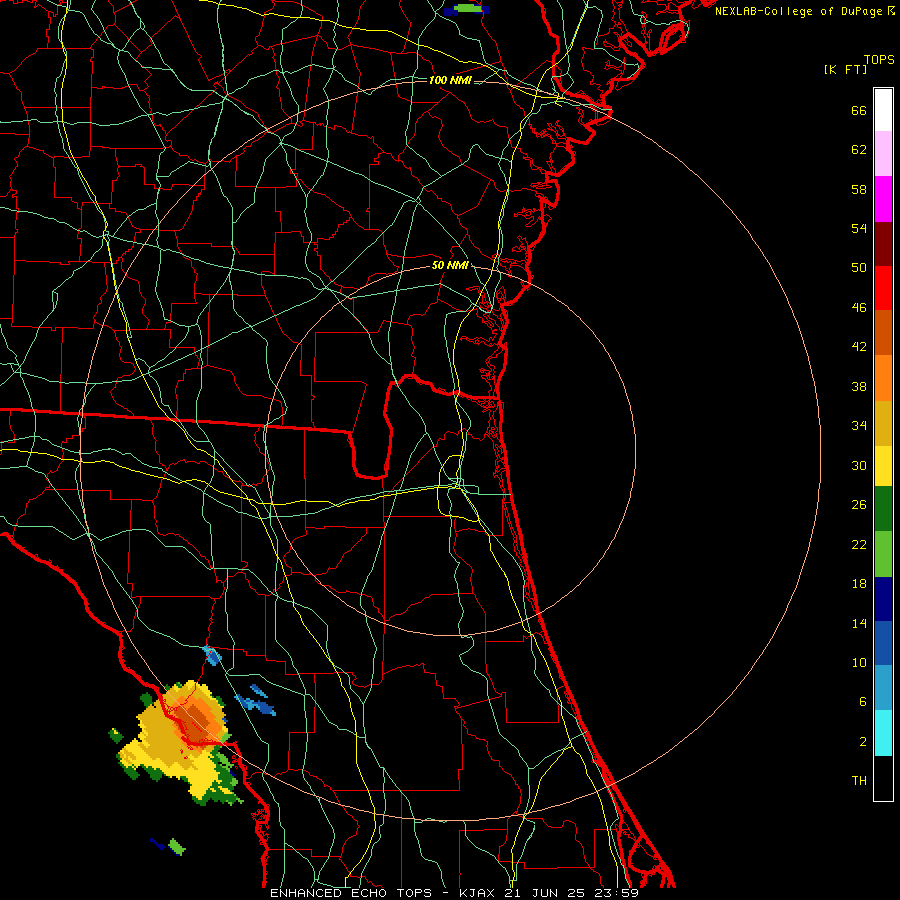The height and width of the screenshot is (900, 900).
Task: Click the legend value '34'
Action: point(859,425)
